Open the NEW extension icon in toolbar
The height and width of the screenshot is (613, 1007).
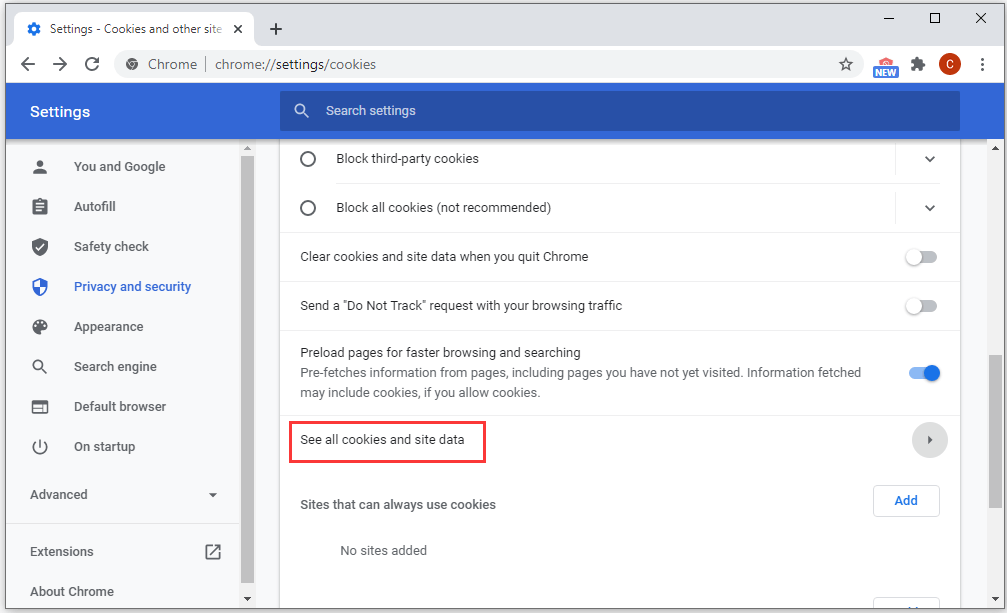point(886,66)
